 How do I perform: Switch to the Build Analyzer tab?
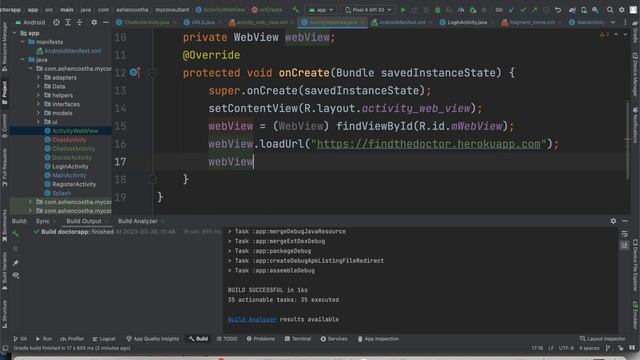tap(138, 221)
